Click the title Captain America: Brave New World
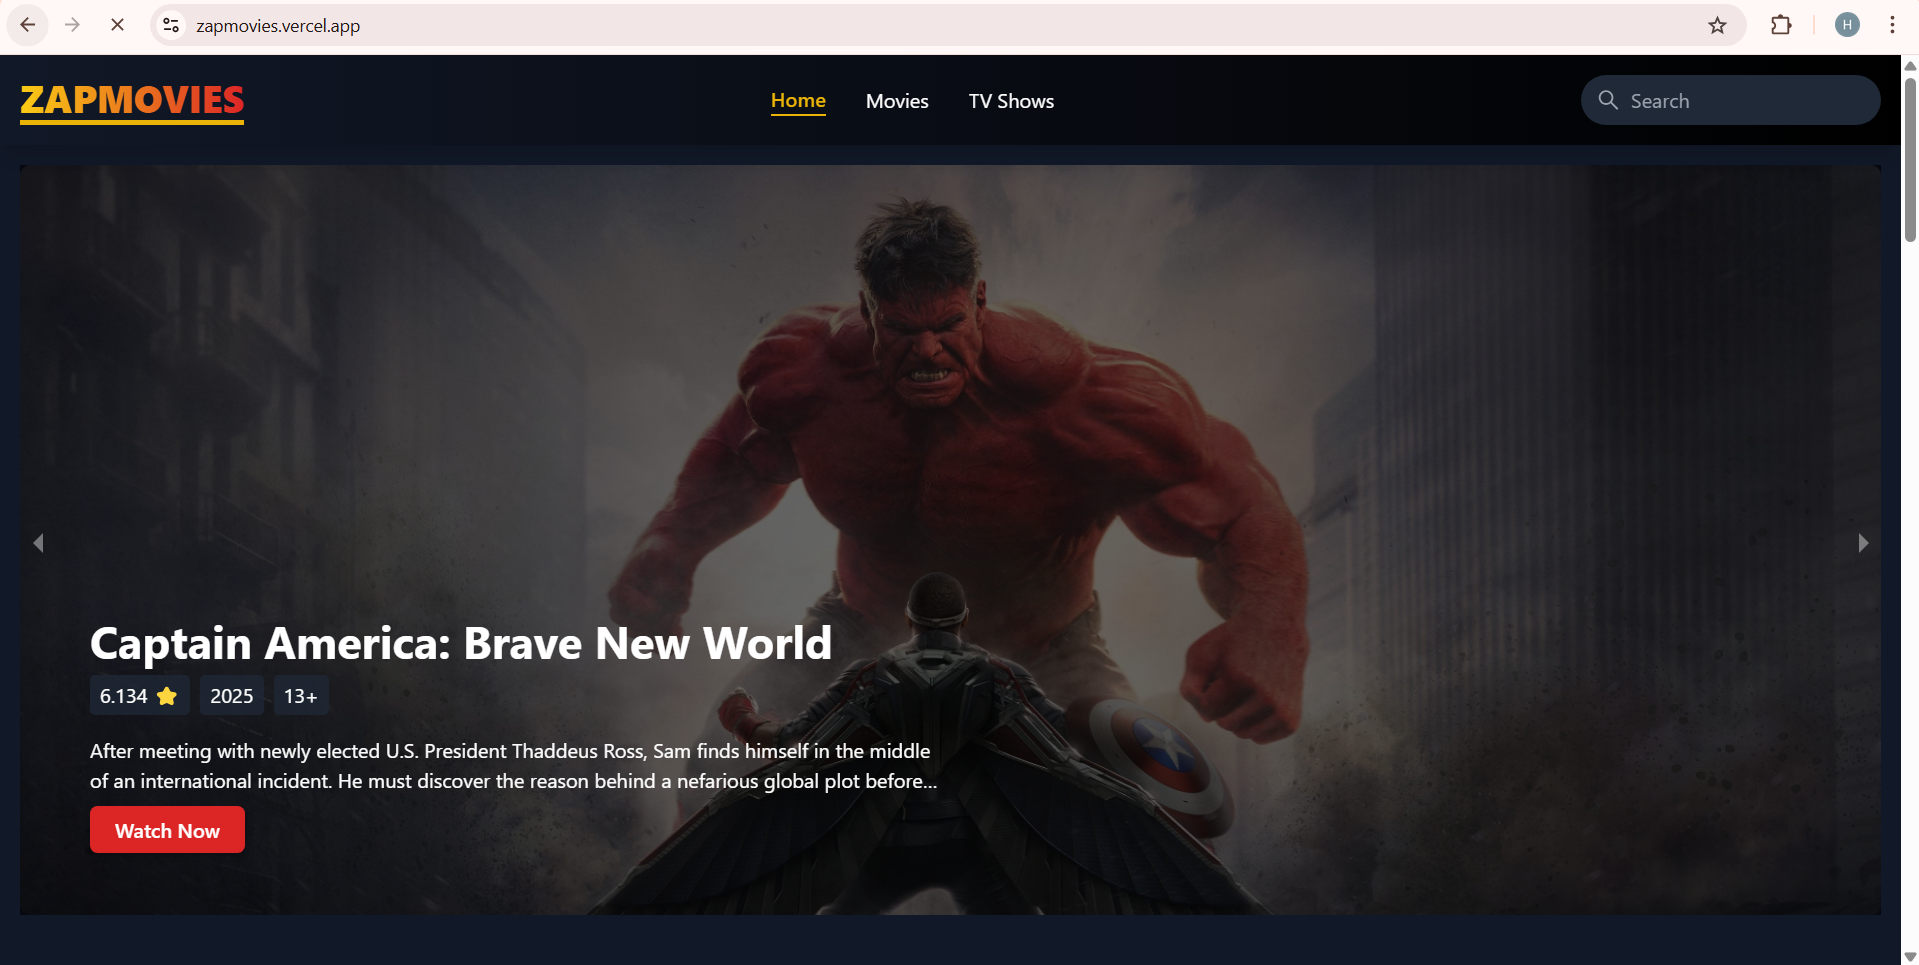This screenshot has height=965, width=1919. click(461, 643)
